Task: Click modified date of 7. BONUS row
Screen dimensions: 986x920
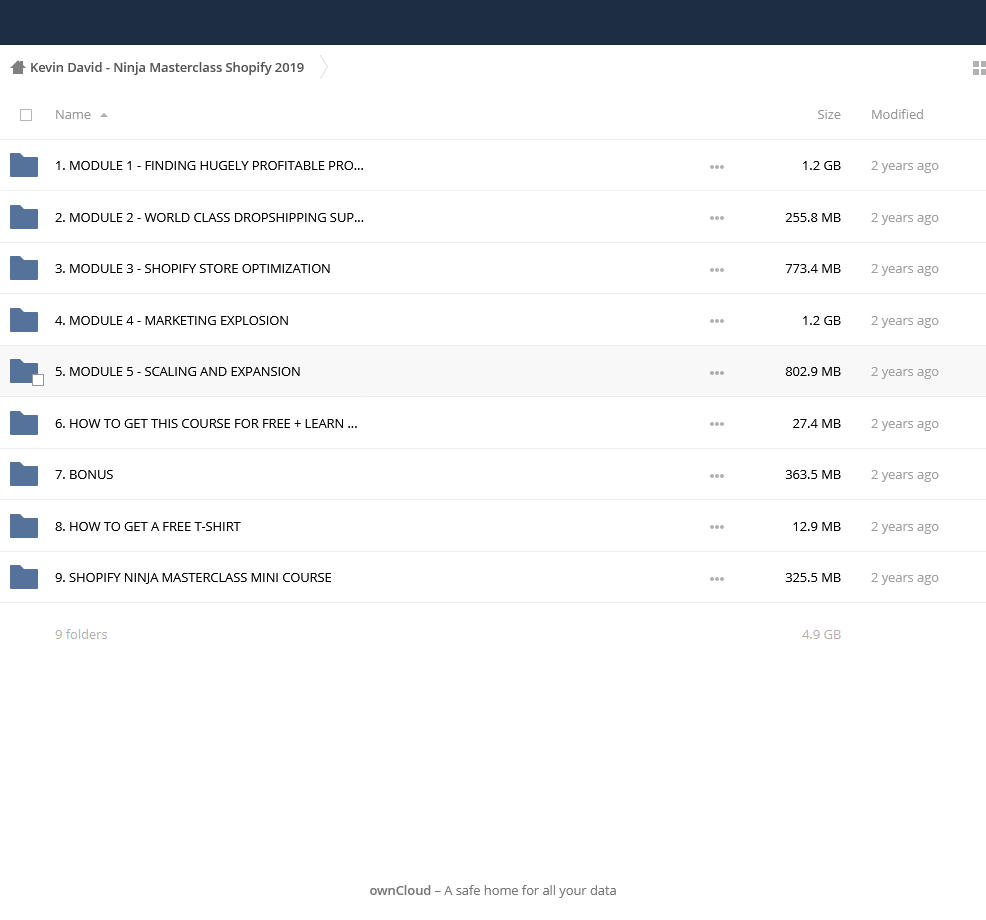Action: 904,474
